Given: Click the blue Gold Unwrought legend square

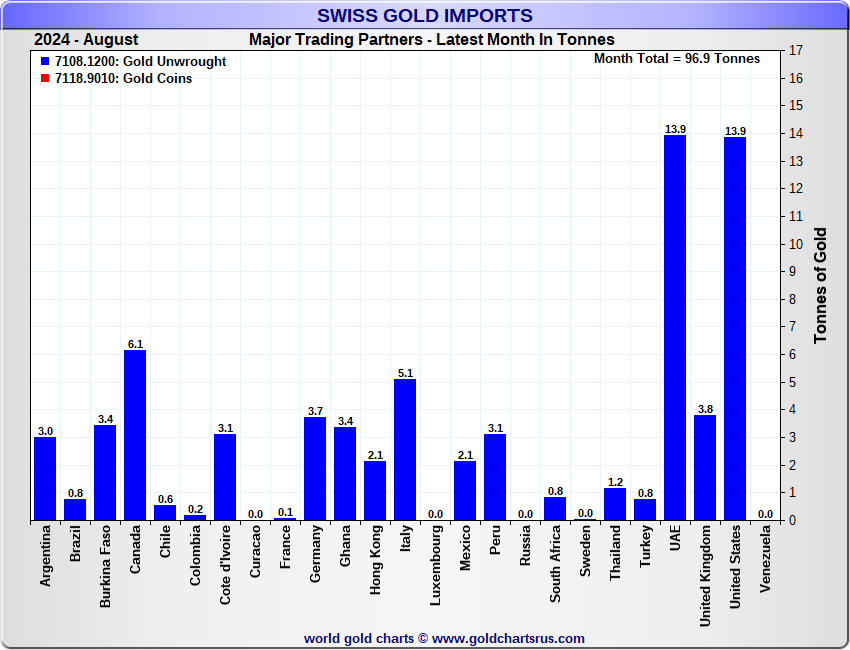Looking at the screenshot, I should [45, 62].
